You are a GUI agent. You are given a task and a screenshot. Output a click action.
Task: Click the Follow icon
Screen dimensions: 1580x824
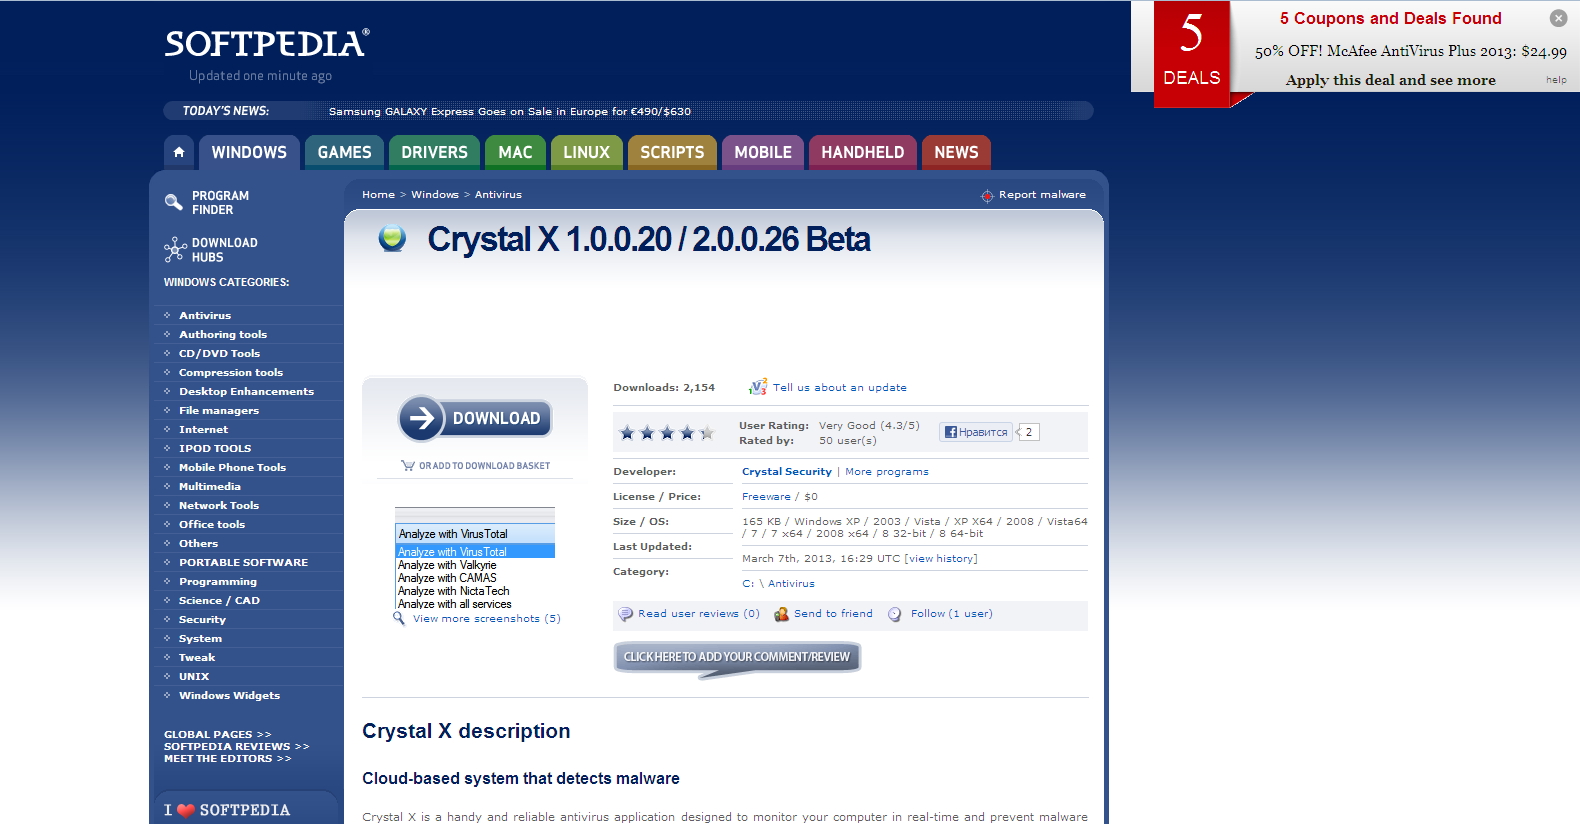pyautogui.click(x=895, y=614)
